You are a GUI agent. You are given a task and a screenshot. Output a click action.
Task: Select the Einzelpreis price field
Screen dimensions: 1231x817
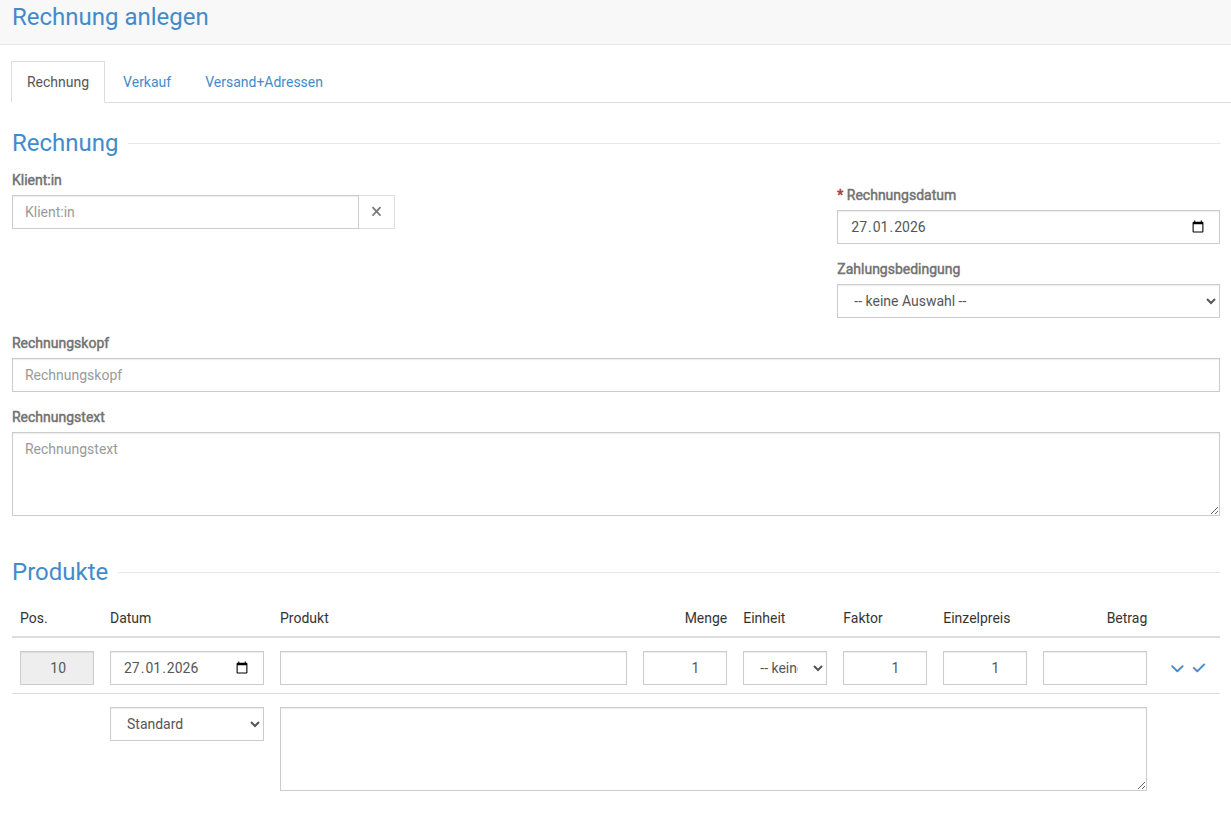pos(984,668)
